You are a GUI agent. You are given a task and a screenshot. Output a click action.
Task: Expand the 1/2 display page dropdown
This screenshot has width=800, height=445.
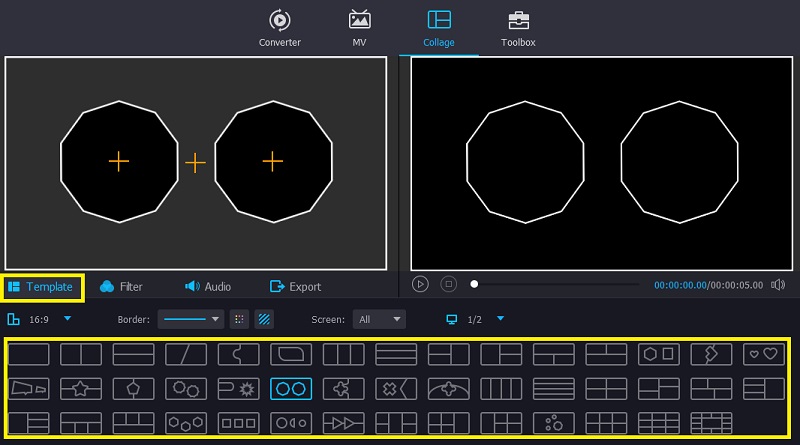[500, 319]
